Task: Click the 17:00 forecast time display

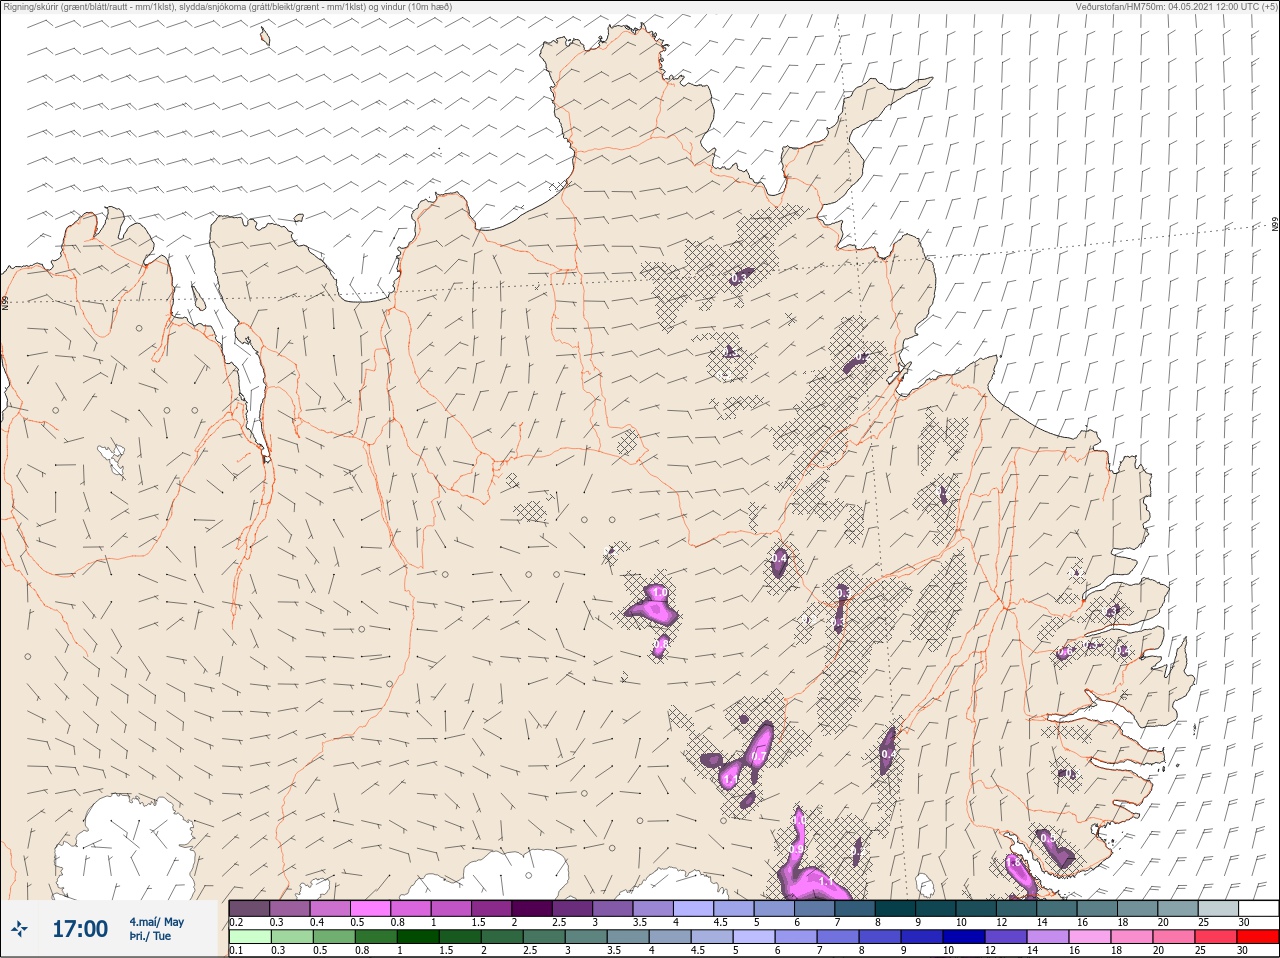Action: pos(80,930)
